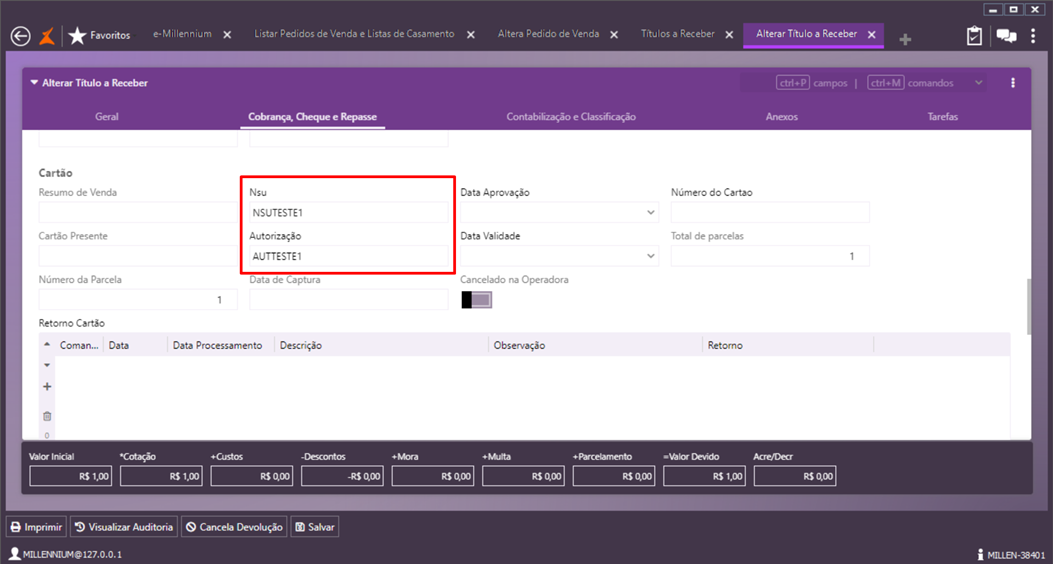Image resolution: width=1053 pixels, height=564 pixels.
Task: Open Contabilização e Classificação tab
Action: [x=571, y=117]
